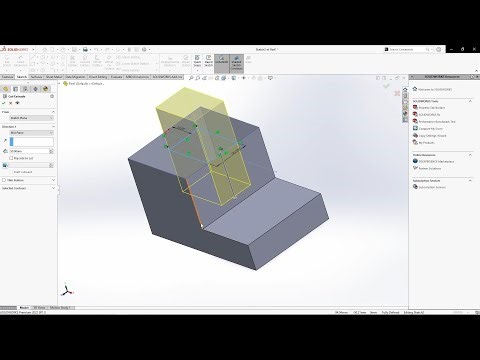Switch to the Sheet Metal ribbon tab
Image resolution: width=480 pixels, height=360 pixels.
[x=54, y=77]
